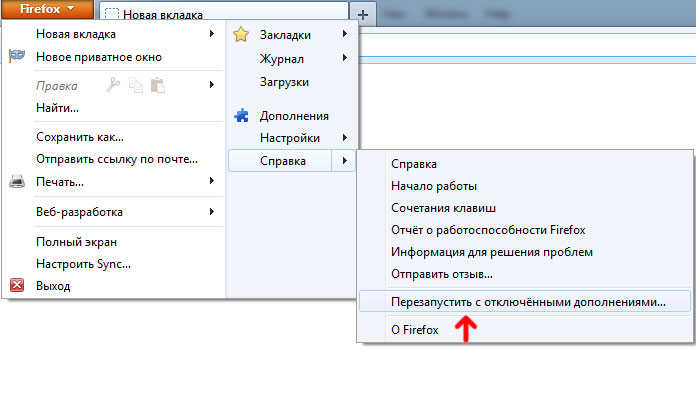Click the bookmarks star icon
Image resolution: width=696 pixels, height=419 pixels.
click(x=241, y=36)
